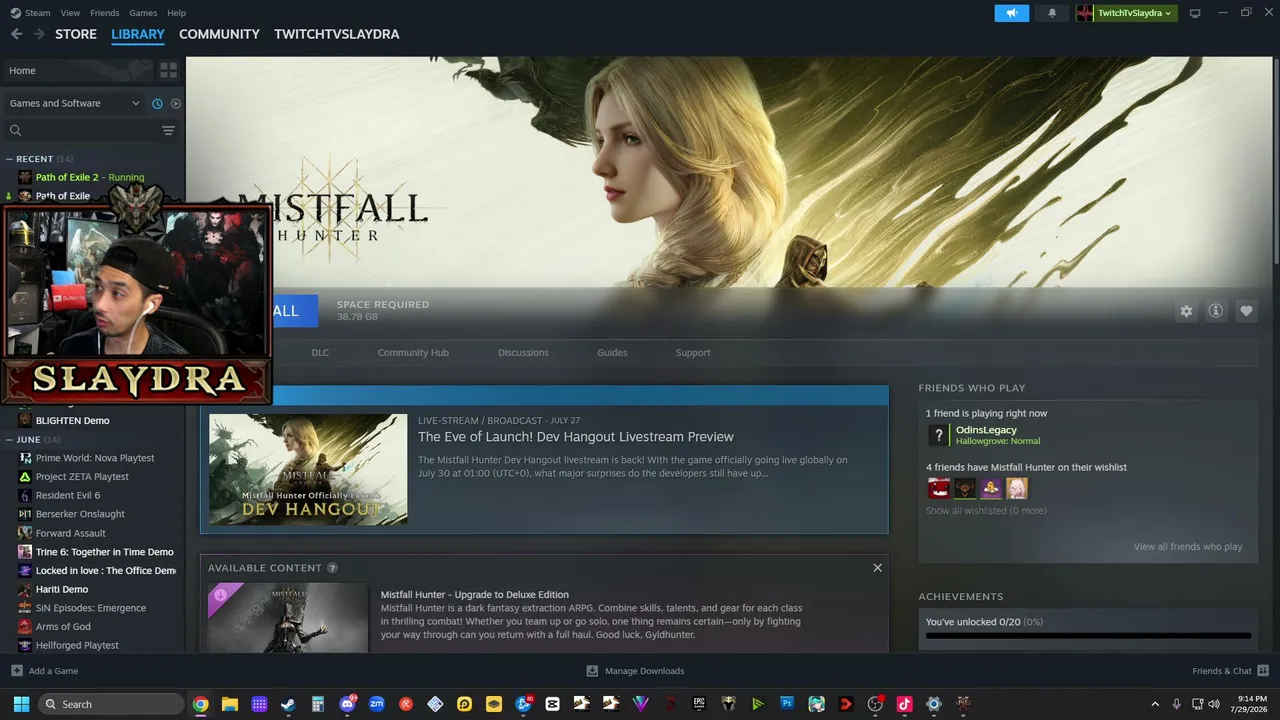The height and width of the screenshot is (720, 1280).
Task: Go back with the left arrow
Action: [x=16, y=34]
